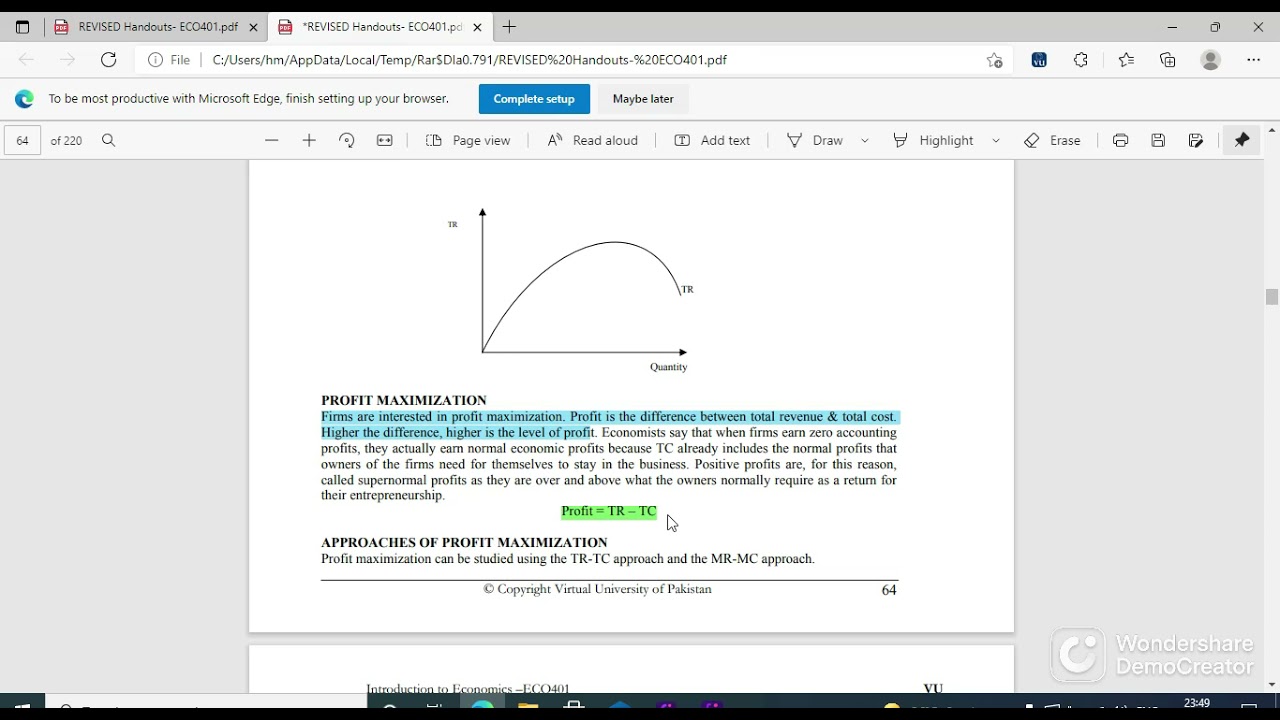This screenshot has height=720, width=1280.
Task: Click the scrollbar up arrow
Action: pyautogui.click(x=1272, y=131)
